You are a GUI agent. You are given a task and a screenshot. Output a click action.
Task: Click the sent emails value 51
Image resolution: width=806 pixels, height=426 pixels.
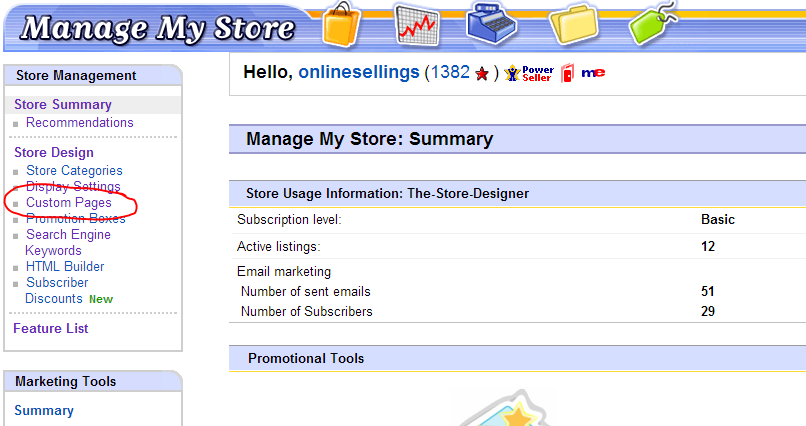point(708,291)
